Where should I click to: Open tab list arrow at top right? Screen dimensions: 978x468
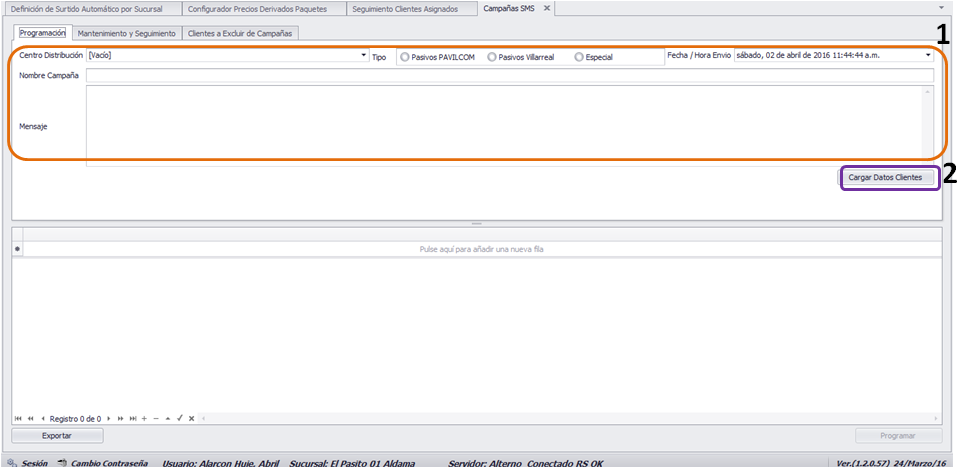pyautogui.click(x=941, y=7)
